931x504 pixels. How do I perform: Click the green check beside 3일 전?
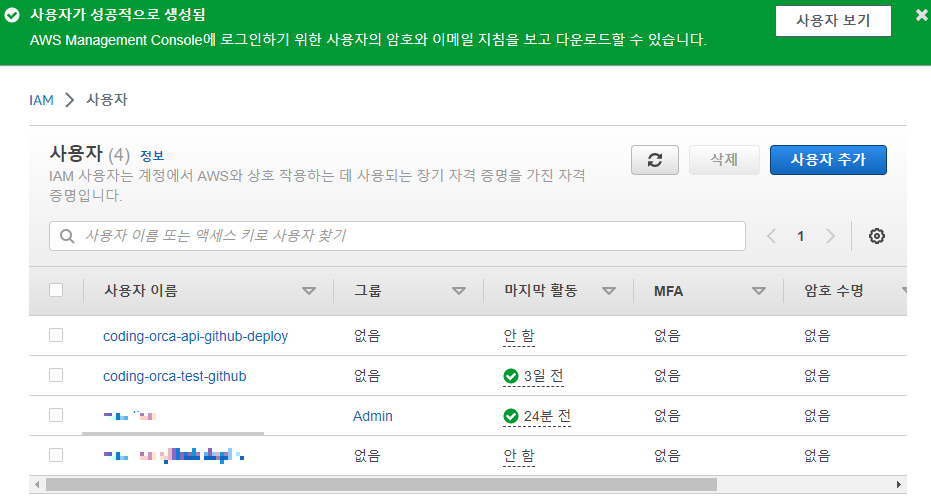coord(511,376)
